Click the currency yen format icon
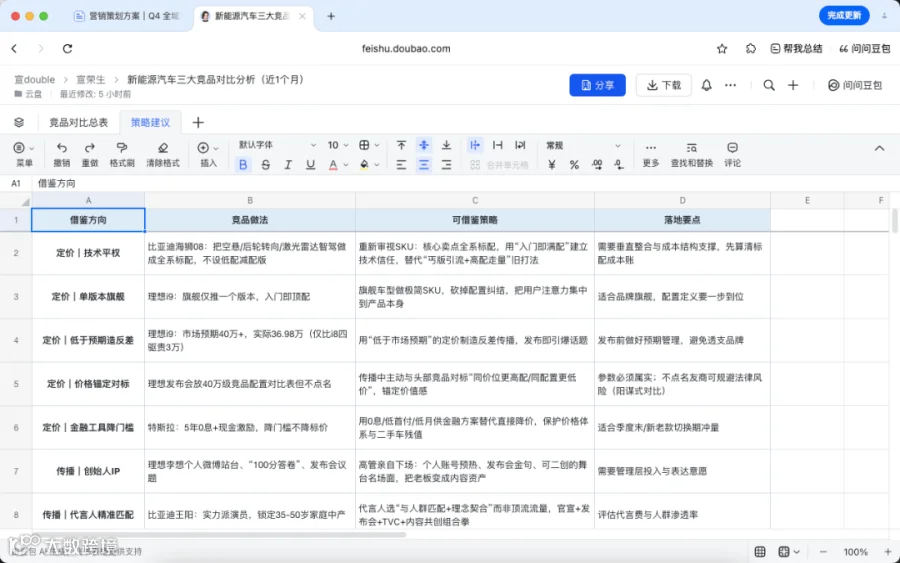Screen dimensions: 900x563 (x=552, y=165)
